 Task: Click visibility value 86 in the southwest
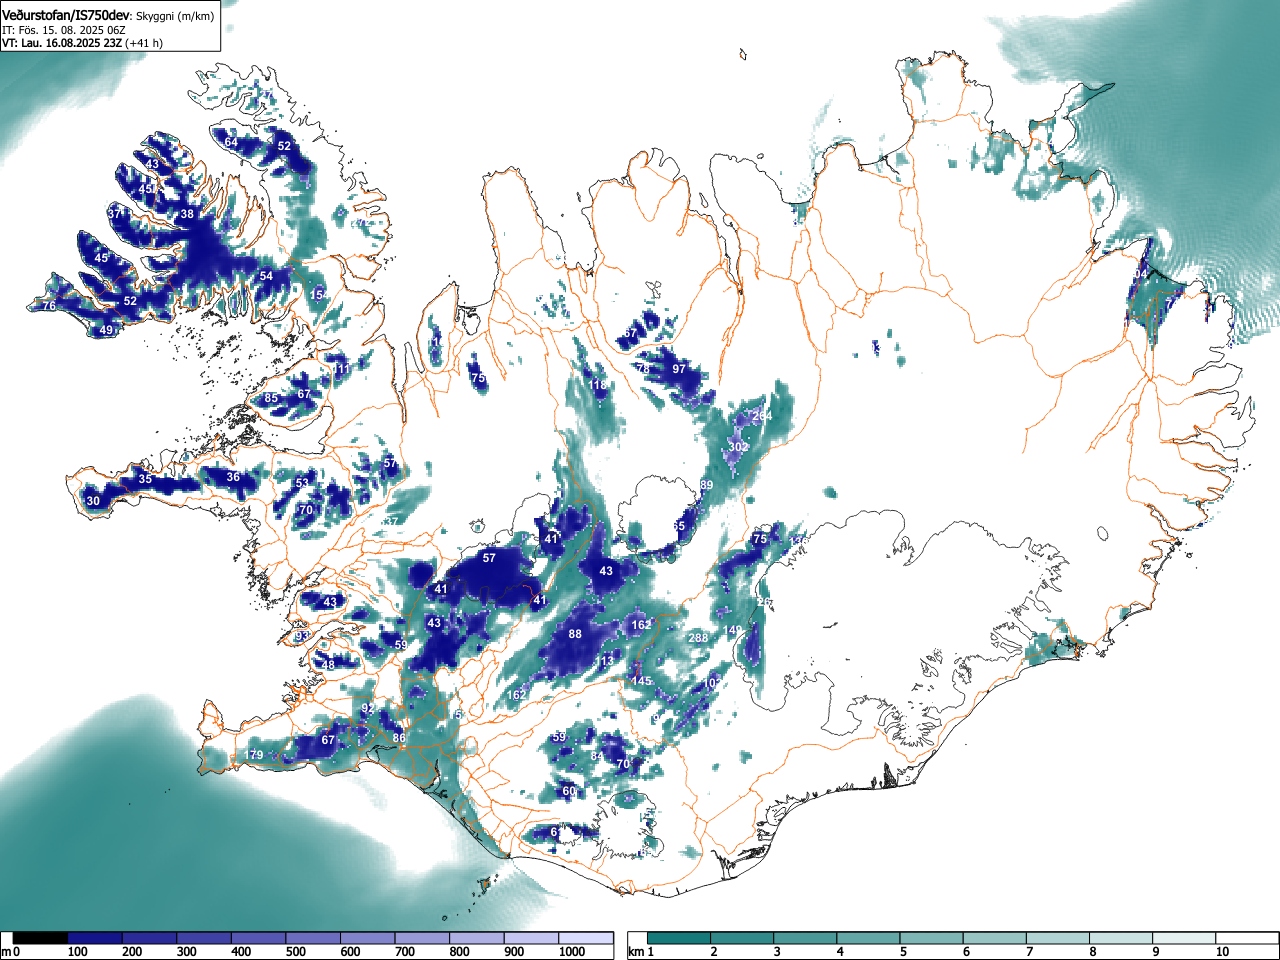point(399,738)
